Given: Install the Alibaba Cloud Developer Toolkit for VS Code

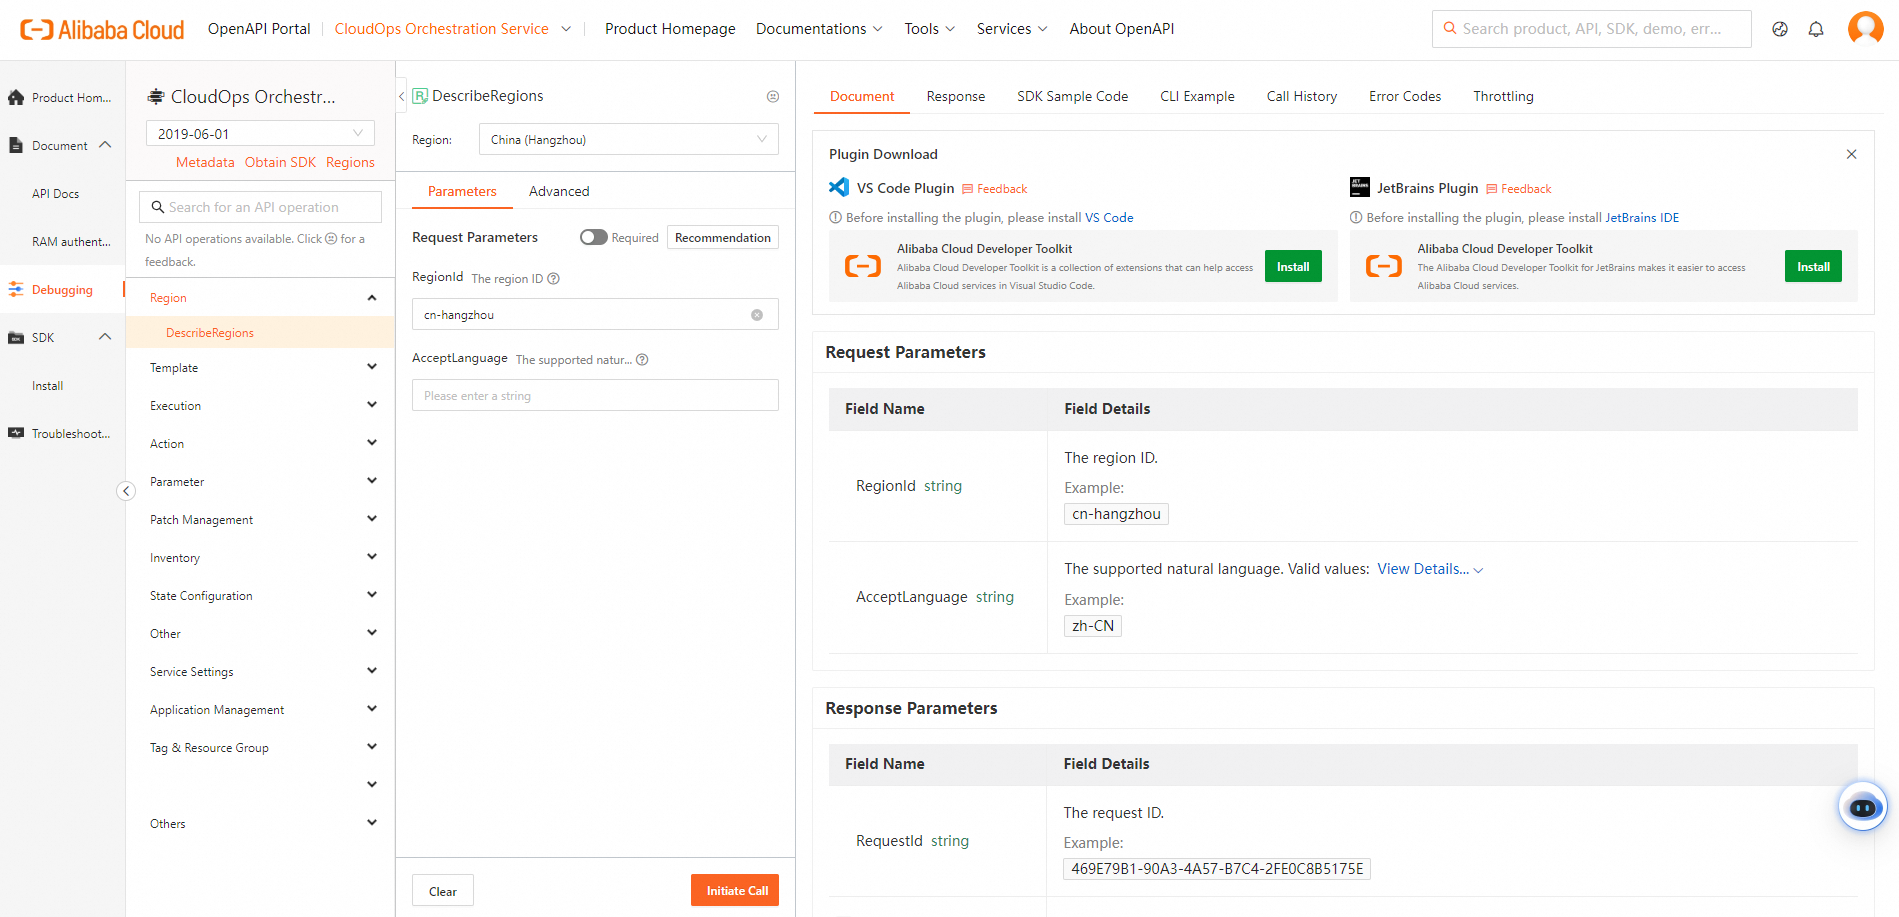Looking at the screenshot, I should point(1292,266).
